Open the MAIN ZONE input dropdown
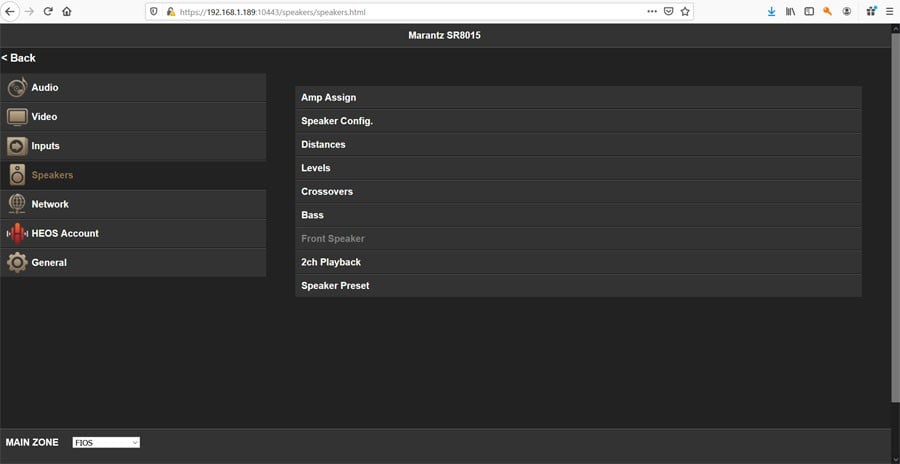Image resolution: width=900 pixels, height=464 pixels. 106,442
